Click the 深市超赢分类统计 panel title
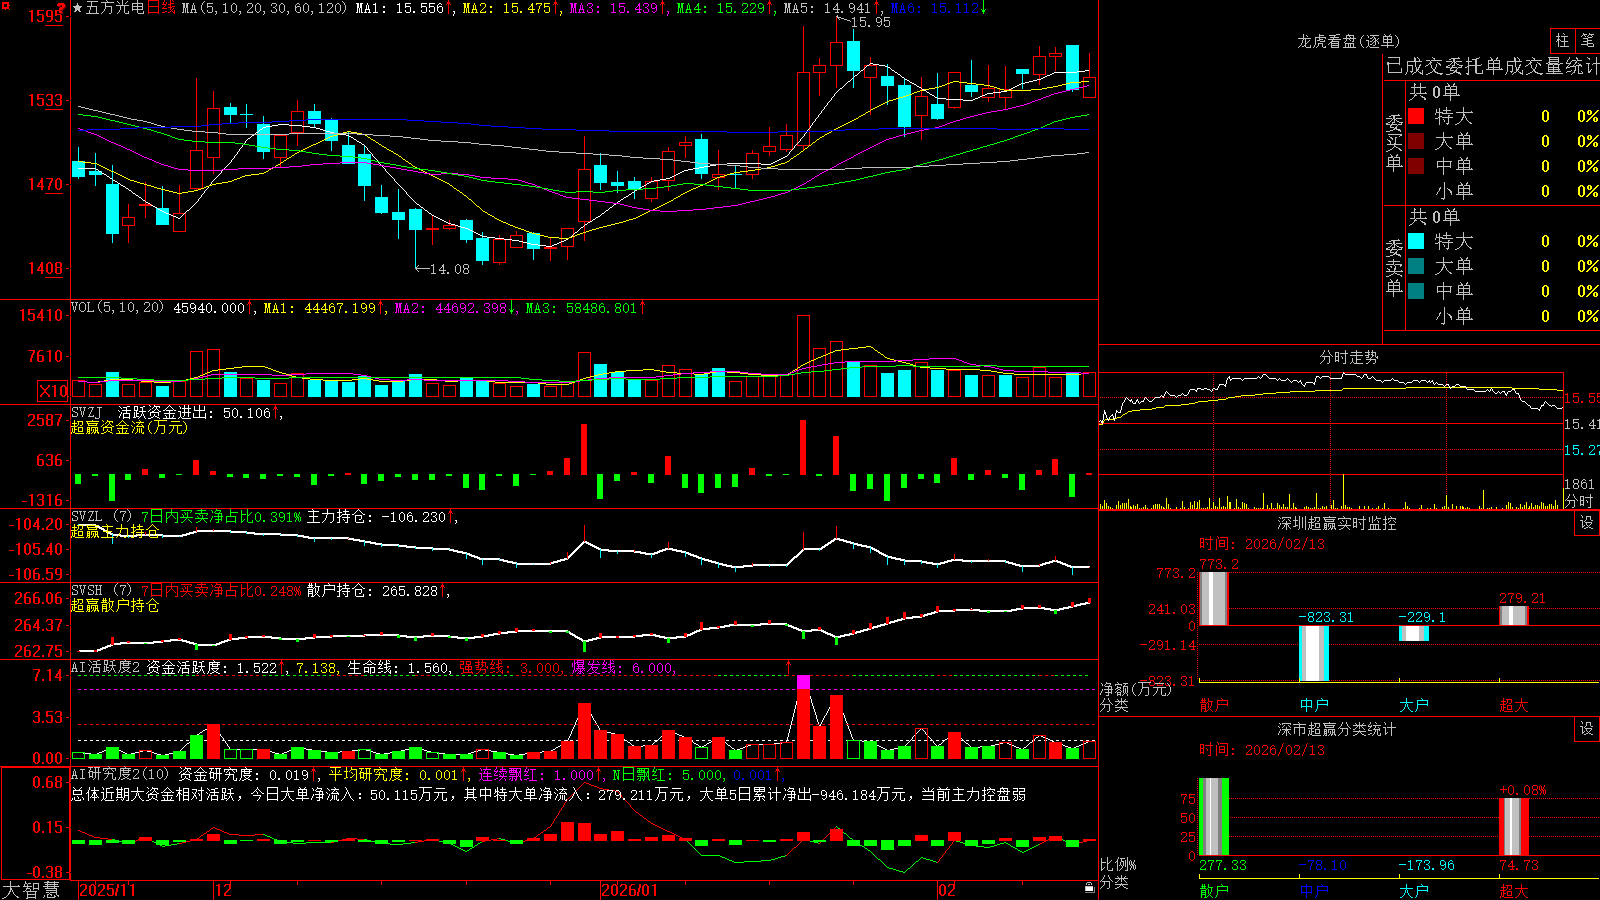The height and width of the screenshot is (900, 1600). pyautogui.click(x=1337, y=729)
